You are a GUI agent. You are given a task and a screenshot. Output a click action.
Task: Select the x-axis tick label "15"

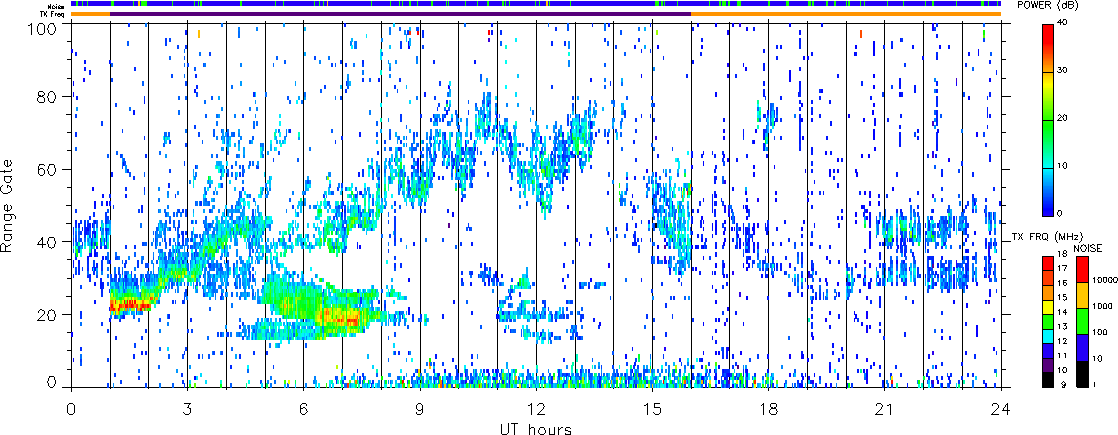pyautogui.click(x=652, y=409)
